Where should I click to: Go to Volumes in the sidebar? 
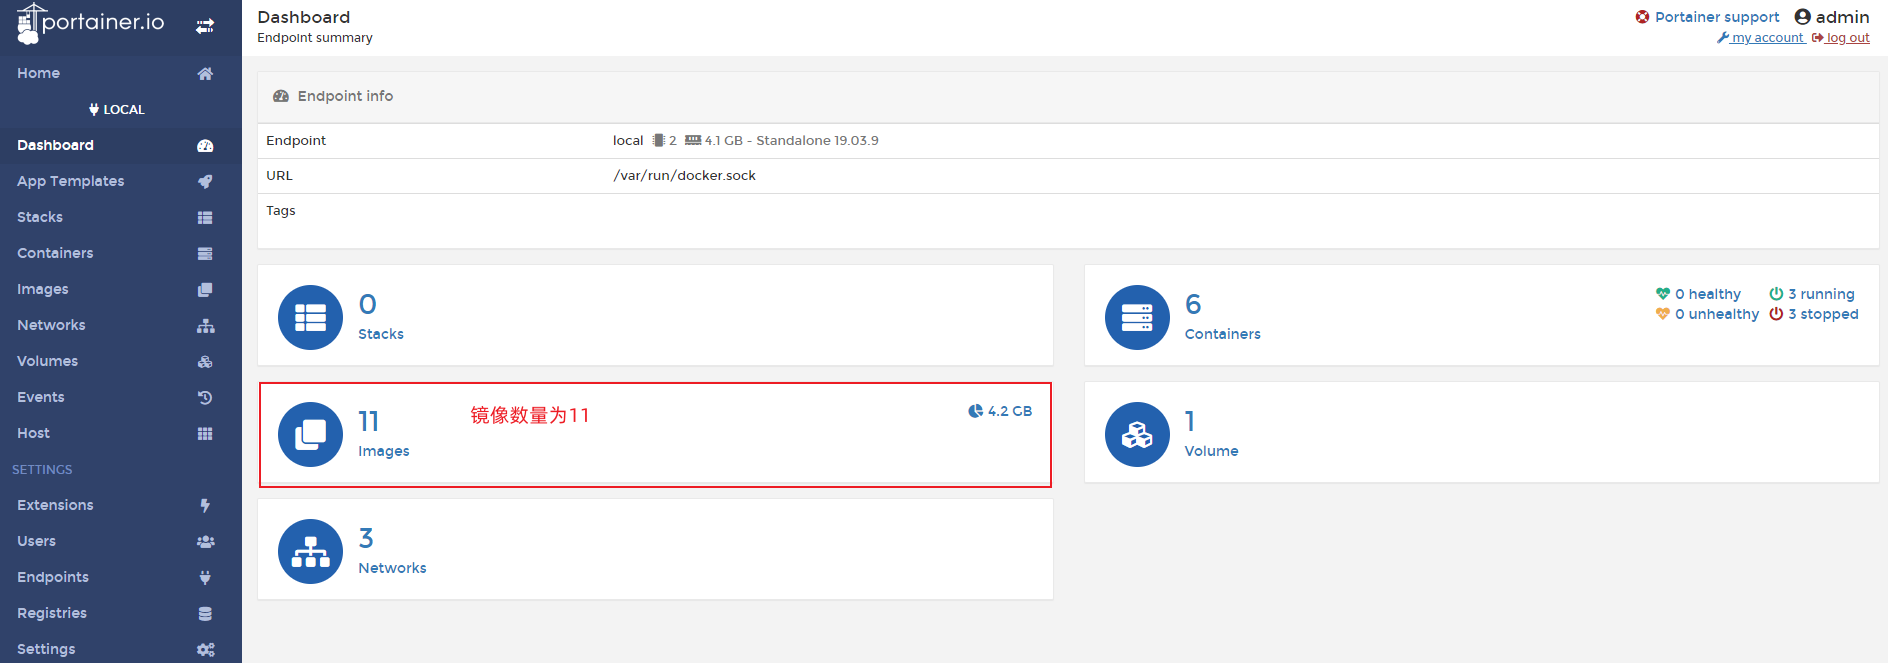click(x=121, y=361)
